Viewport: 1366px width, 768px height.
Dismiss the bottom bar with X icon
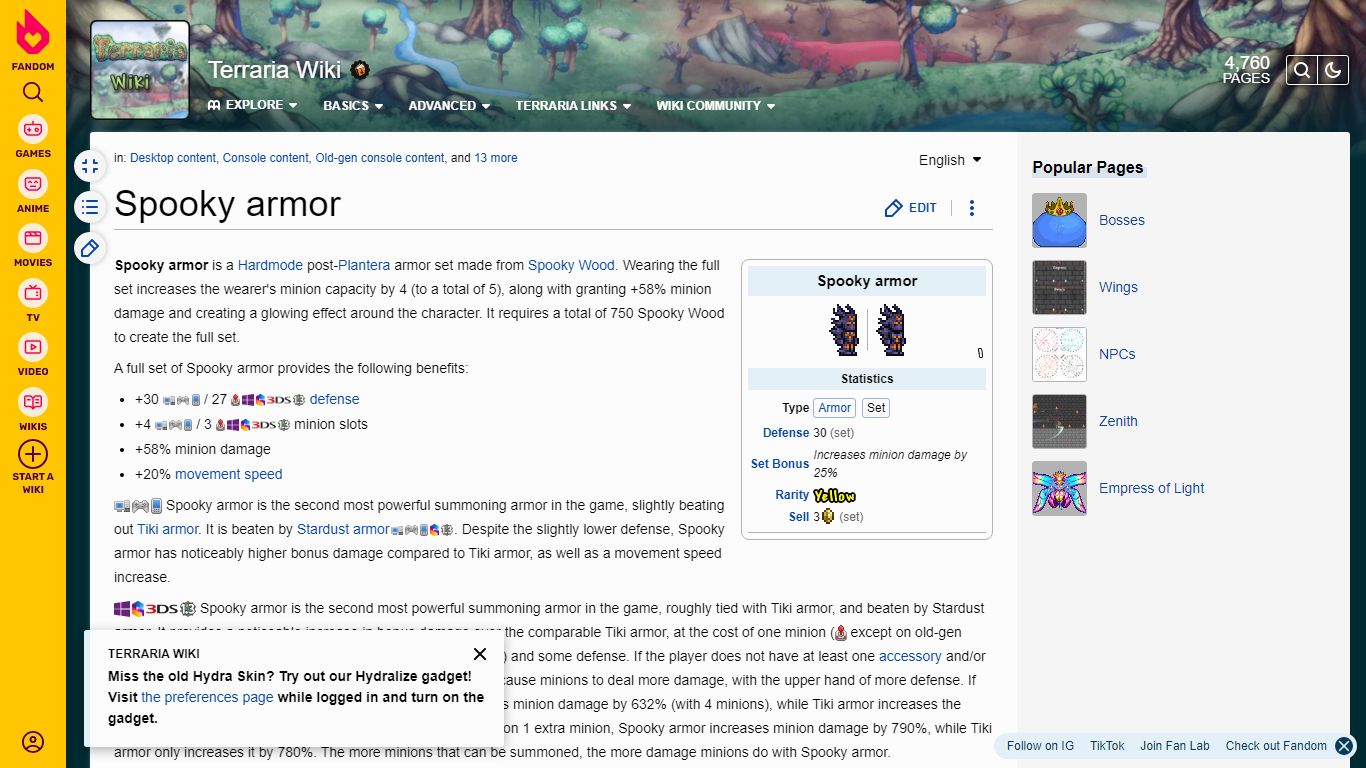(1345, 746)
